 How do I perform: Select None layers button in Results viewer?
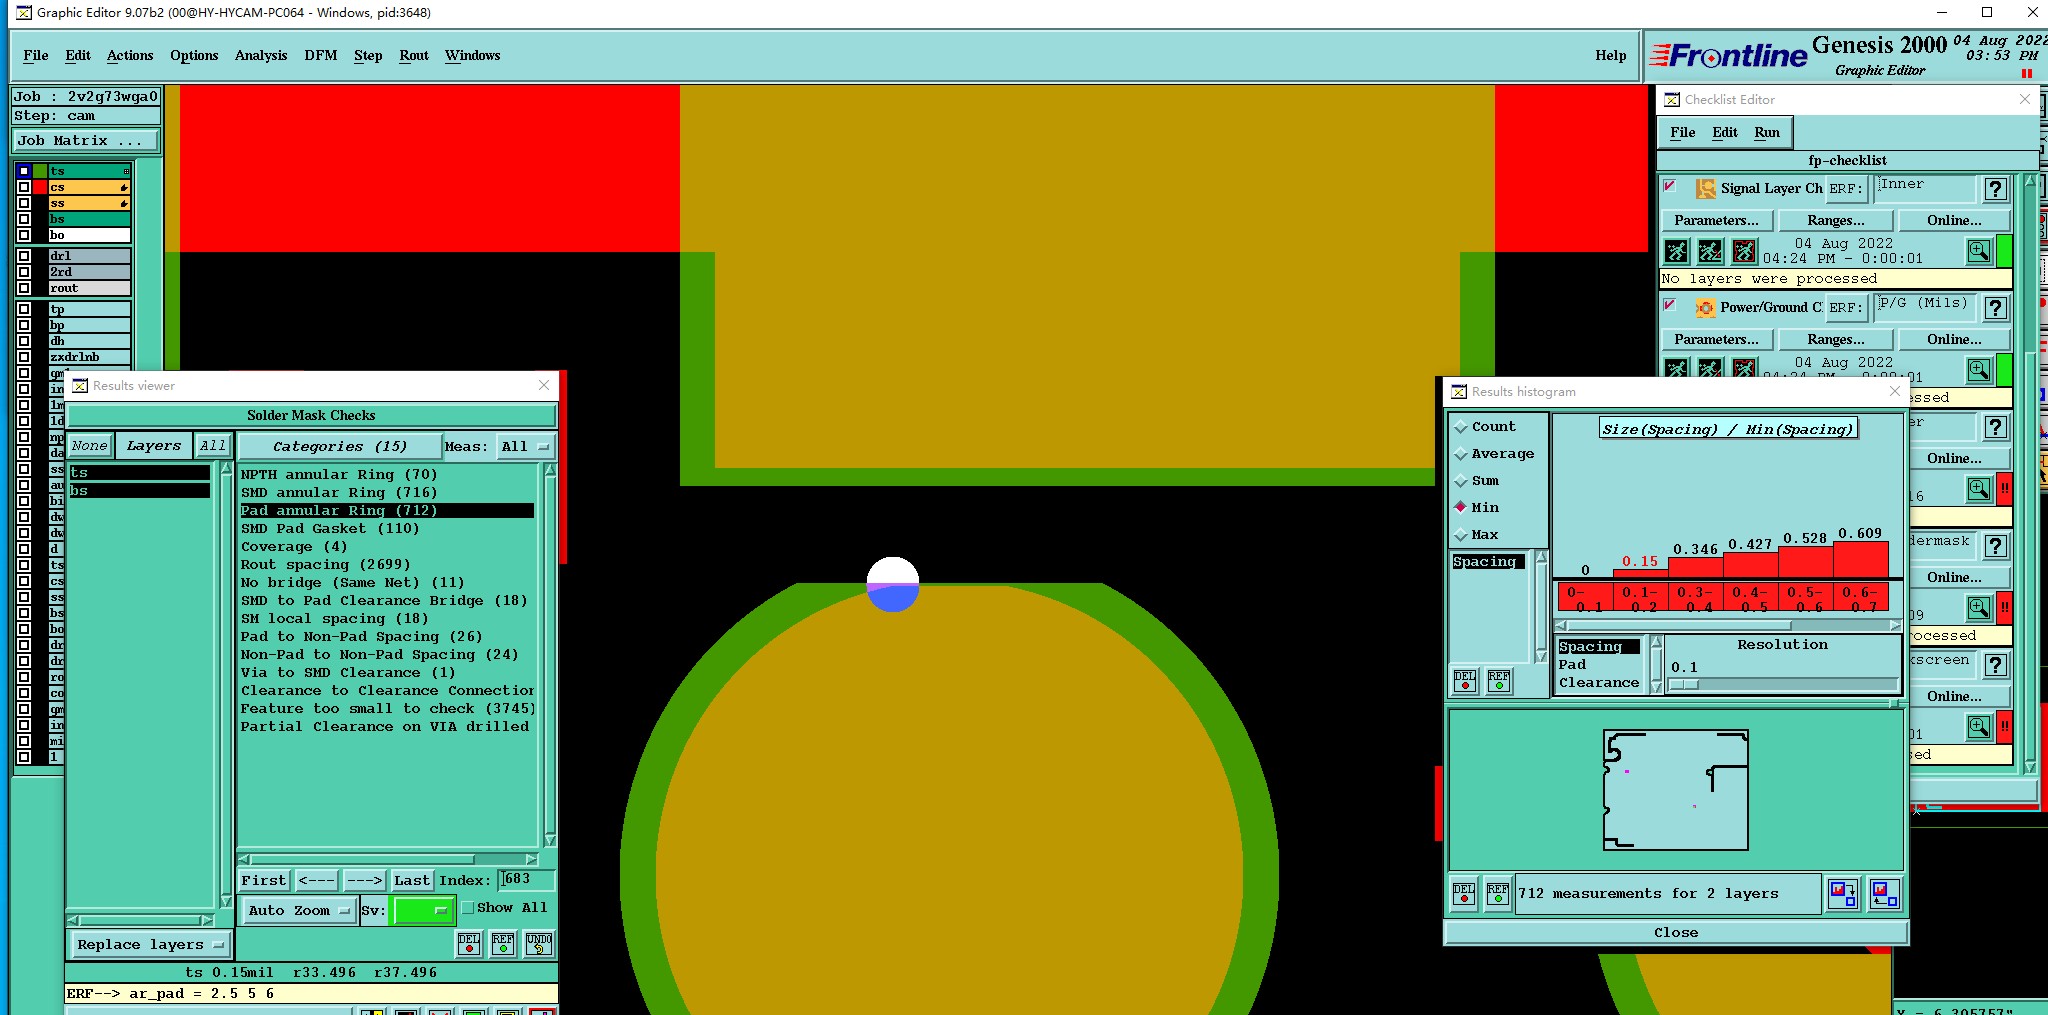pyautogui.click(x=89, y=446)
